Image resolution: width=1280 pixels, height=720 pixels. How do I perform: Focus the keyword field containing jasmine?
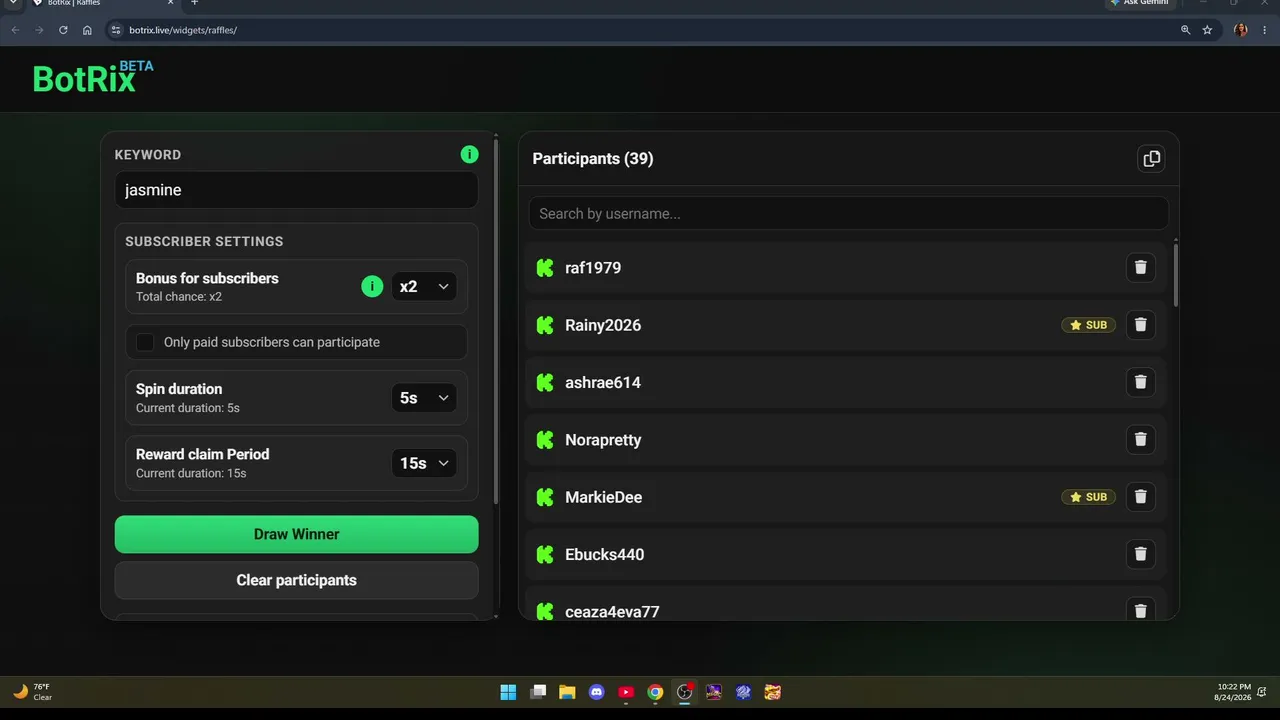pyautogui.click(x=297, y=190)
